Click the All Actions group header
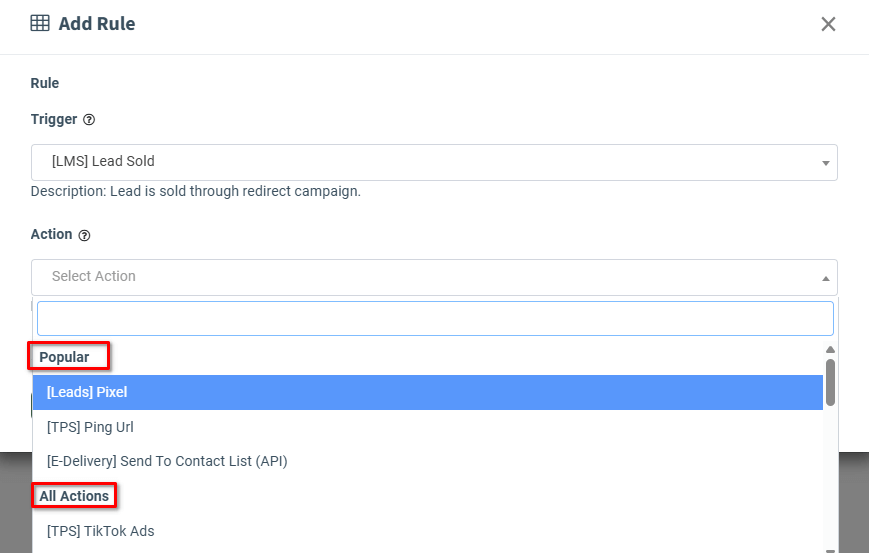Image resolution: width=869 pixels, height=553 pixels. [x=74, y=496]
